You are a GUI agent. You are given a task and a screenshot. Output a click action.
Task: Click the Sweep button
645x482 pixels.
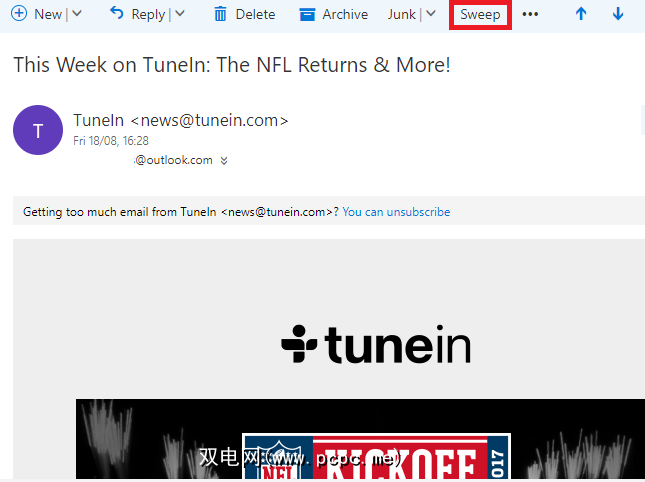pyautogui.click(x=480, y=14)
